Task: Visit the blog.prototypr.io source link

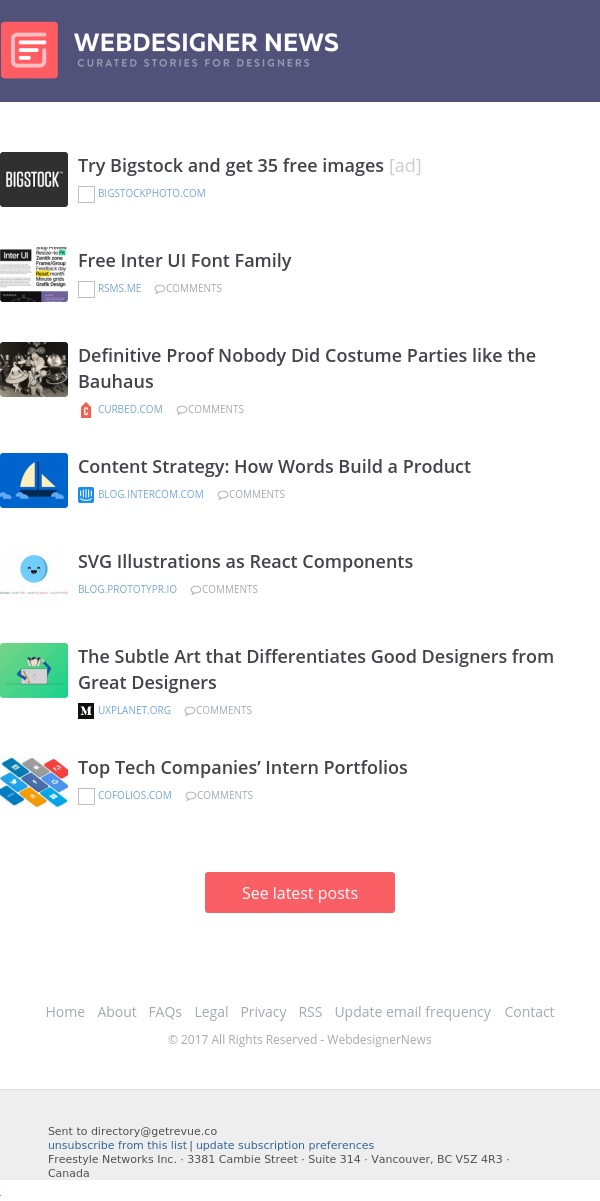Action: tap(127, 590)
